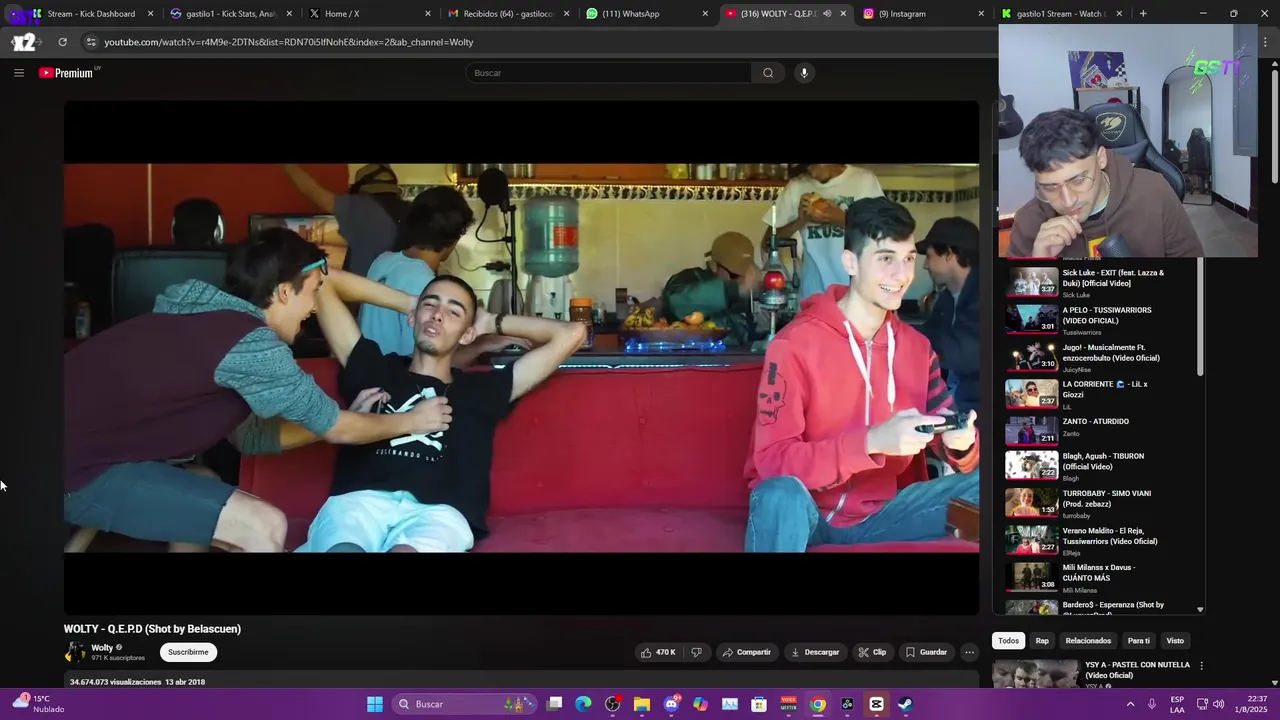Open the Wolty channel name link
Viewport: 1280px width, 720px height.
click(x=102, y=648)
